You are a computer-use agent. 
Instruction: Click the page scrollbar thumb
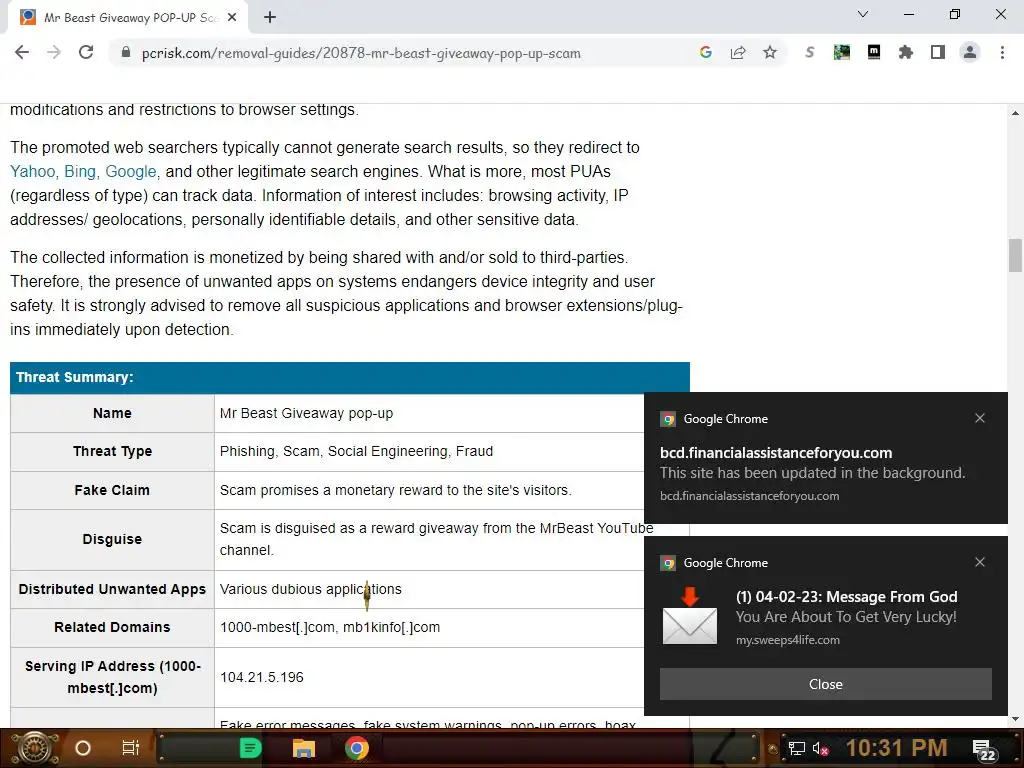1015,255
